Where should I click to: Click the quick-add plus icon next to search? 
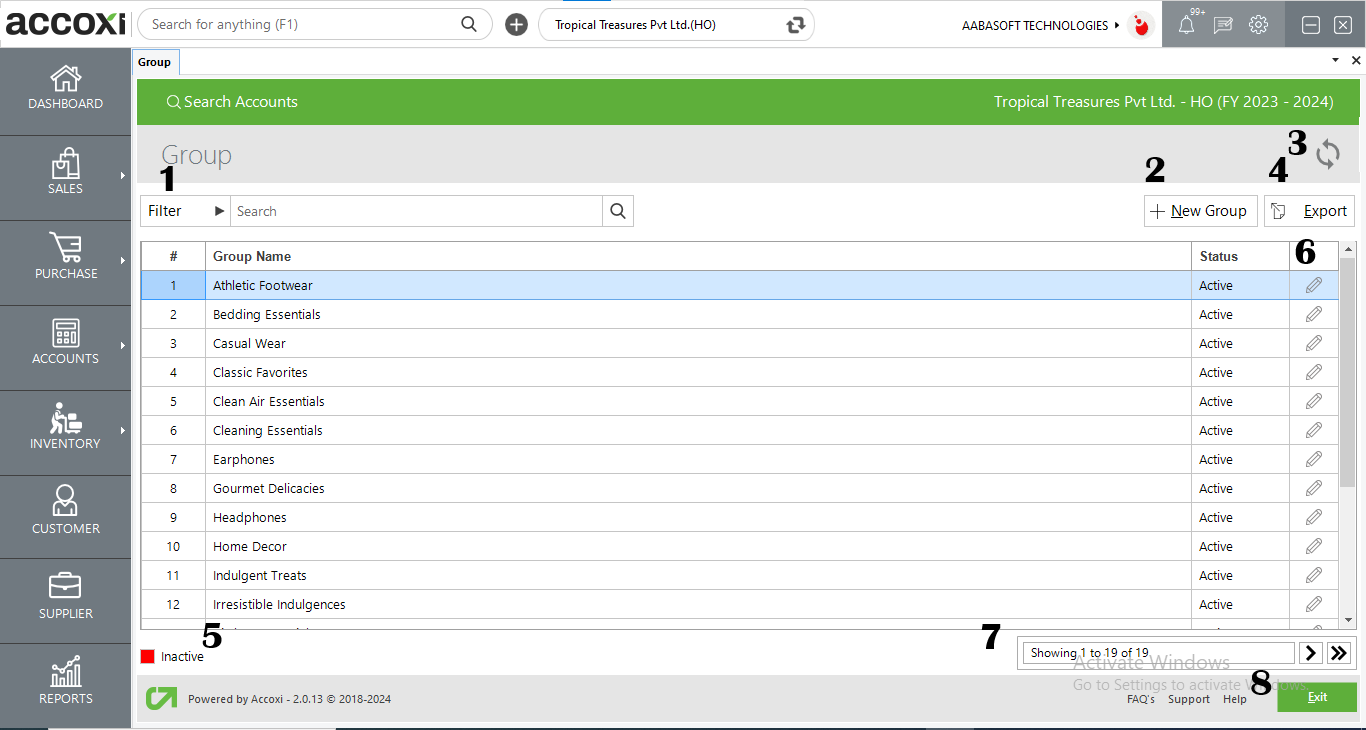coord(516,23)
